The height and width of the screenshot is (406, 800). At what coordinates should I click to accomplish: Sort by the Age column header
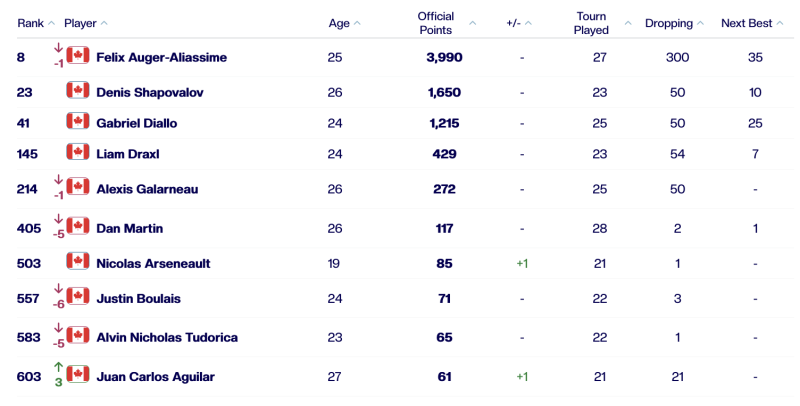[x=339, y=23]
